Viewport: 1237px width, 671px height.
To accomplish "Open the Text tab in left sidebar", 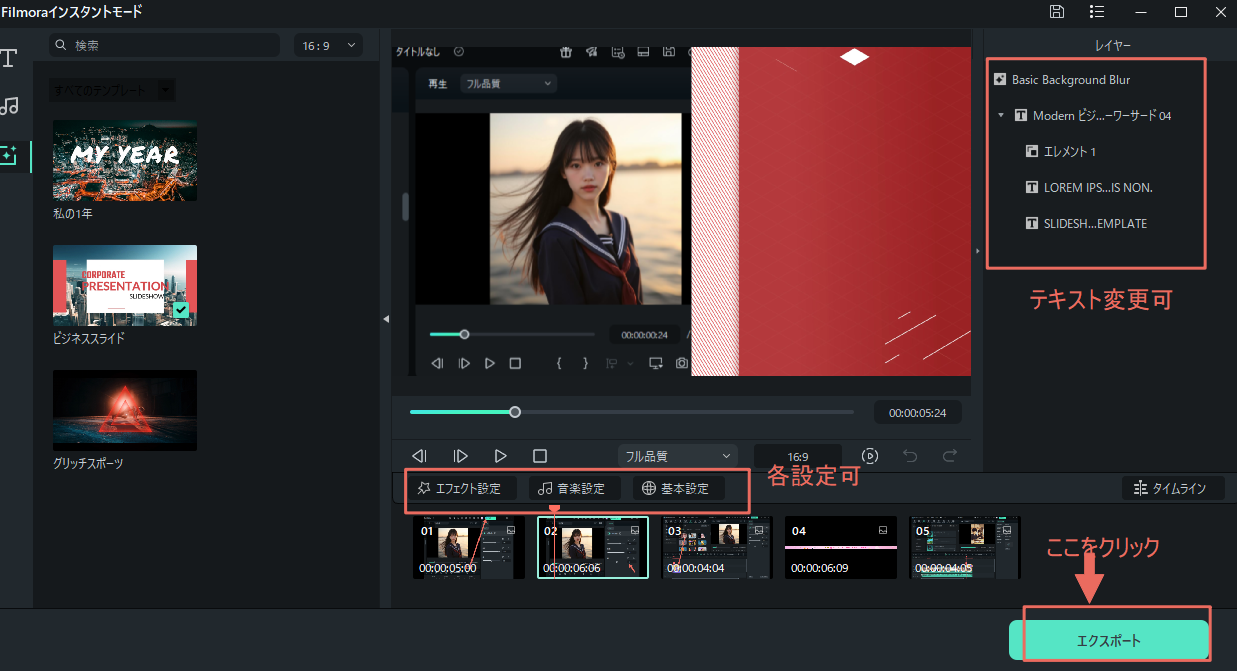I will [9, 57].
